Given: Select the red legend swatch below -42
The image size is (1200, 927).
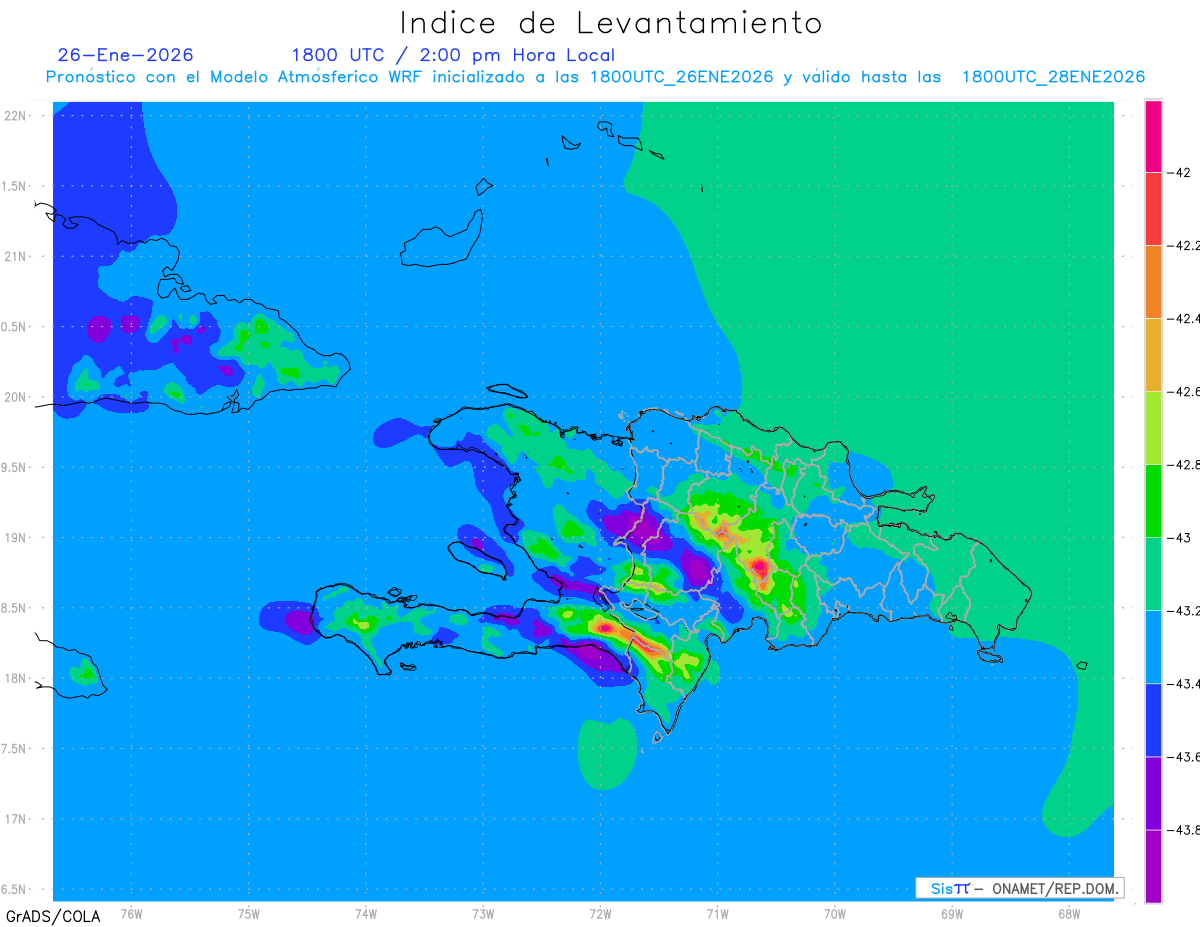Looking at the screenshot, I should coord(1153,209).
